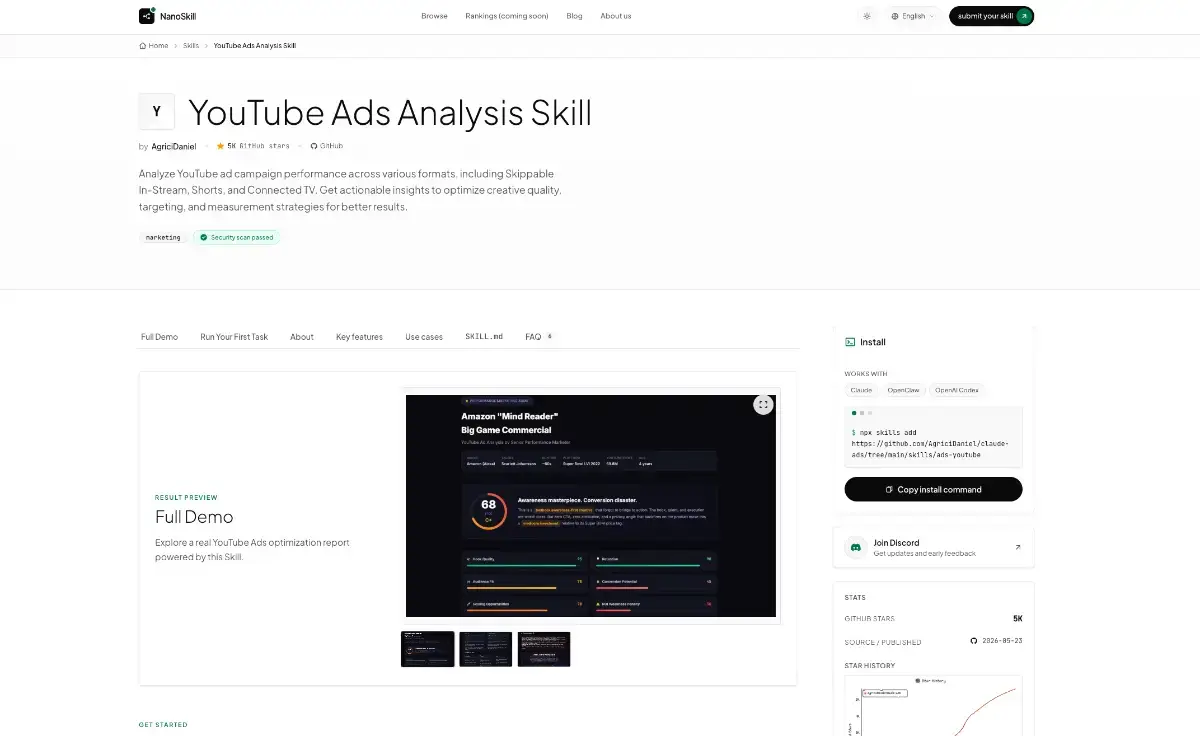1200x736 pixels.
Task: Open Join Discord external arrow icon
Action: point(1018,547)
